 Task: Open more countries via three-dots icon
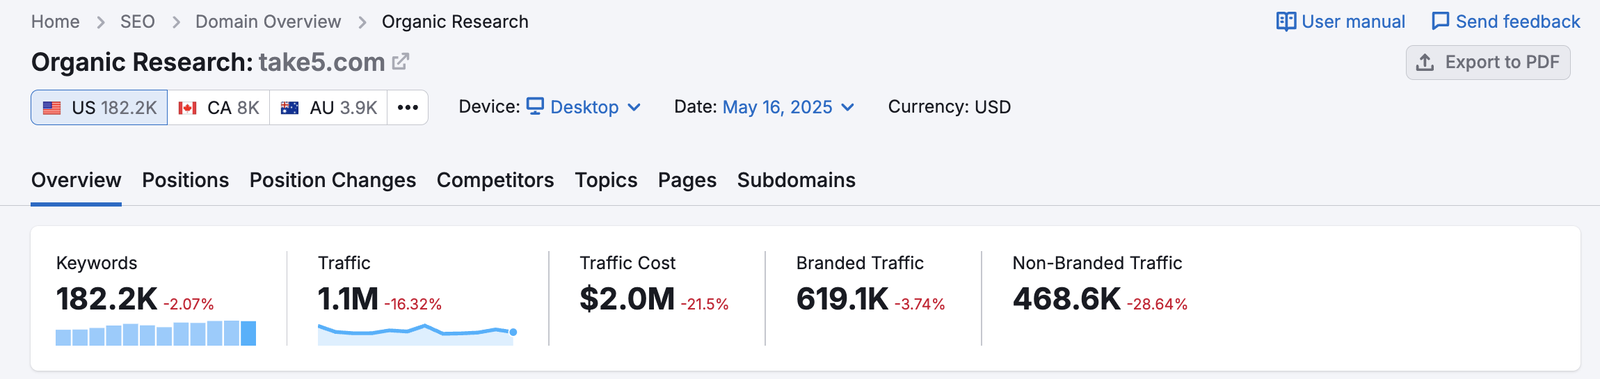click(x=408, y=107)
